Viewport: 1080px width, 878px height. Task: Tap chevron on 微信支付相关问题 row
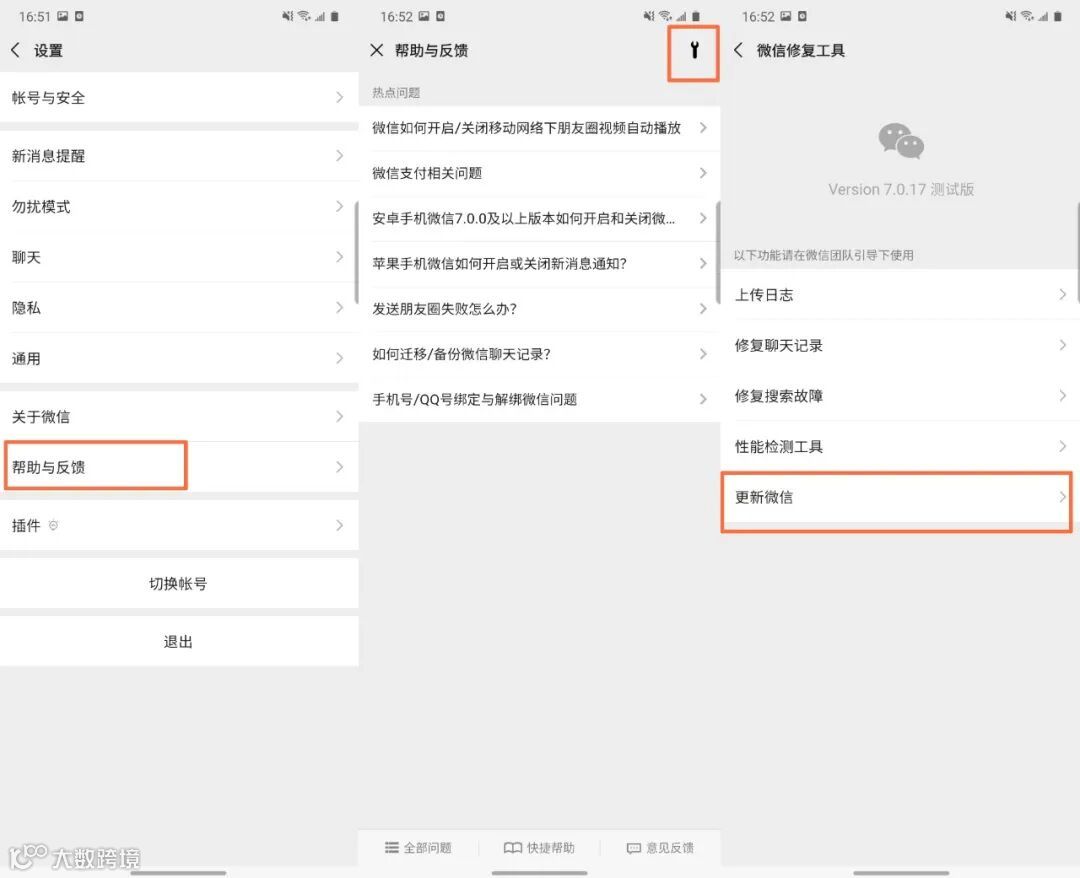tap(703, 173)
